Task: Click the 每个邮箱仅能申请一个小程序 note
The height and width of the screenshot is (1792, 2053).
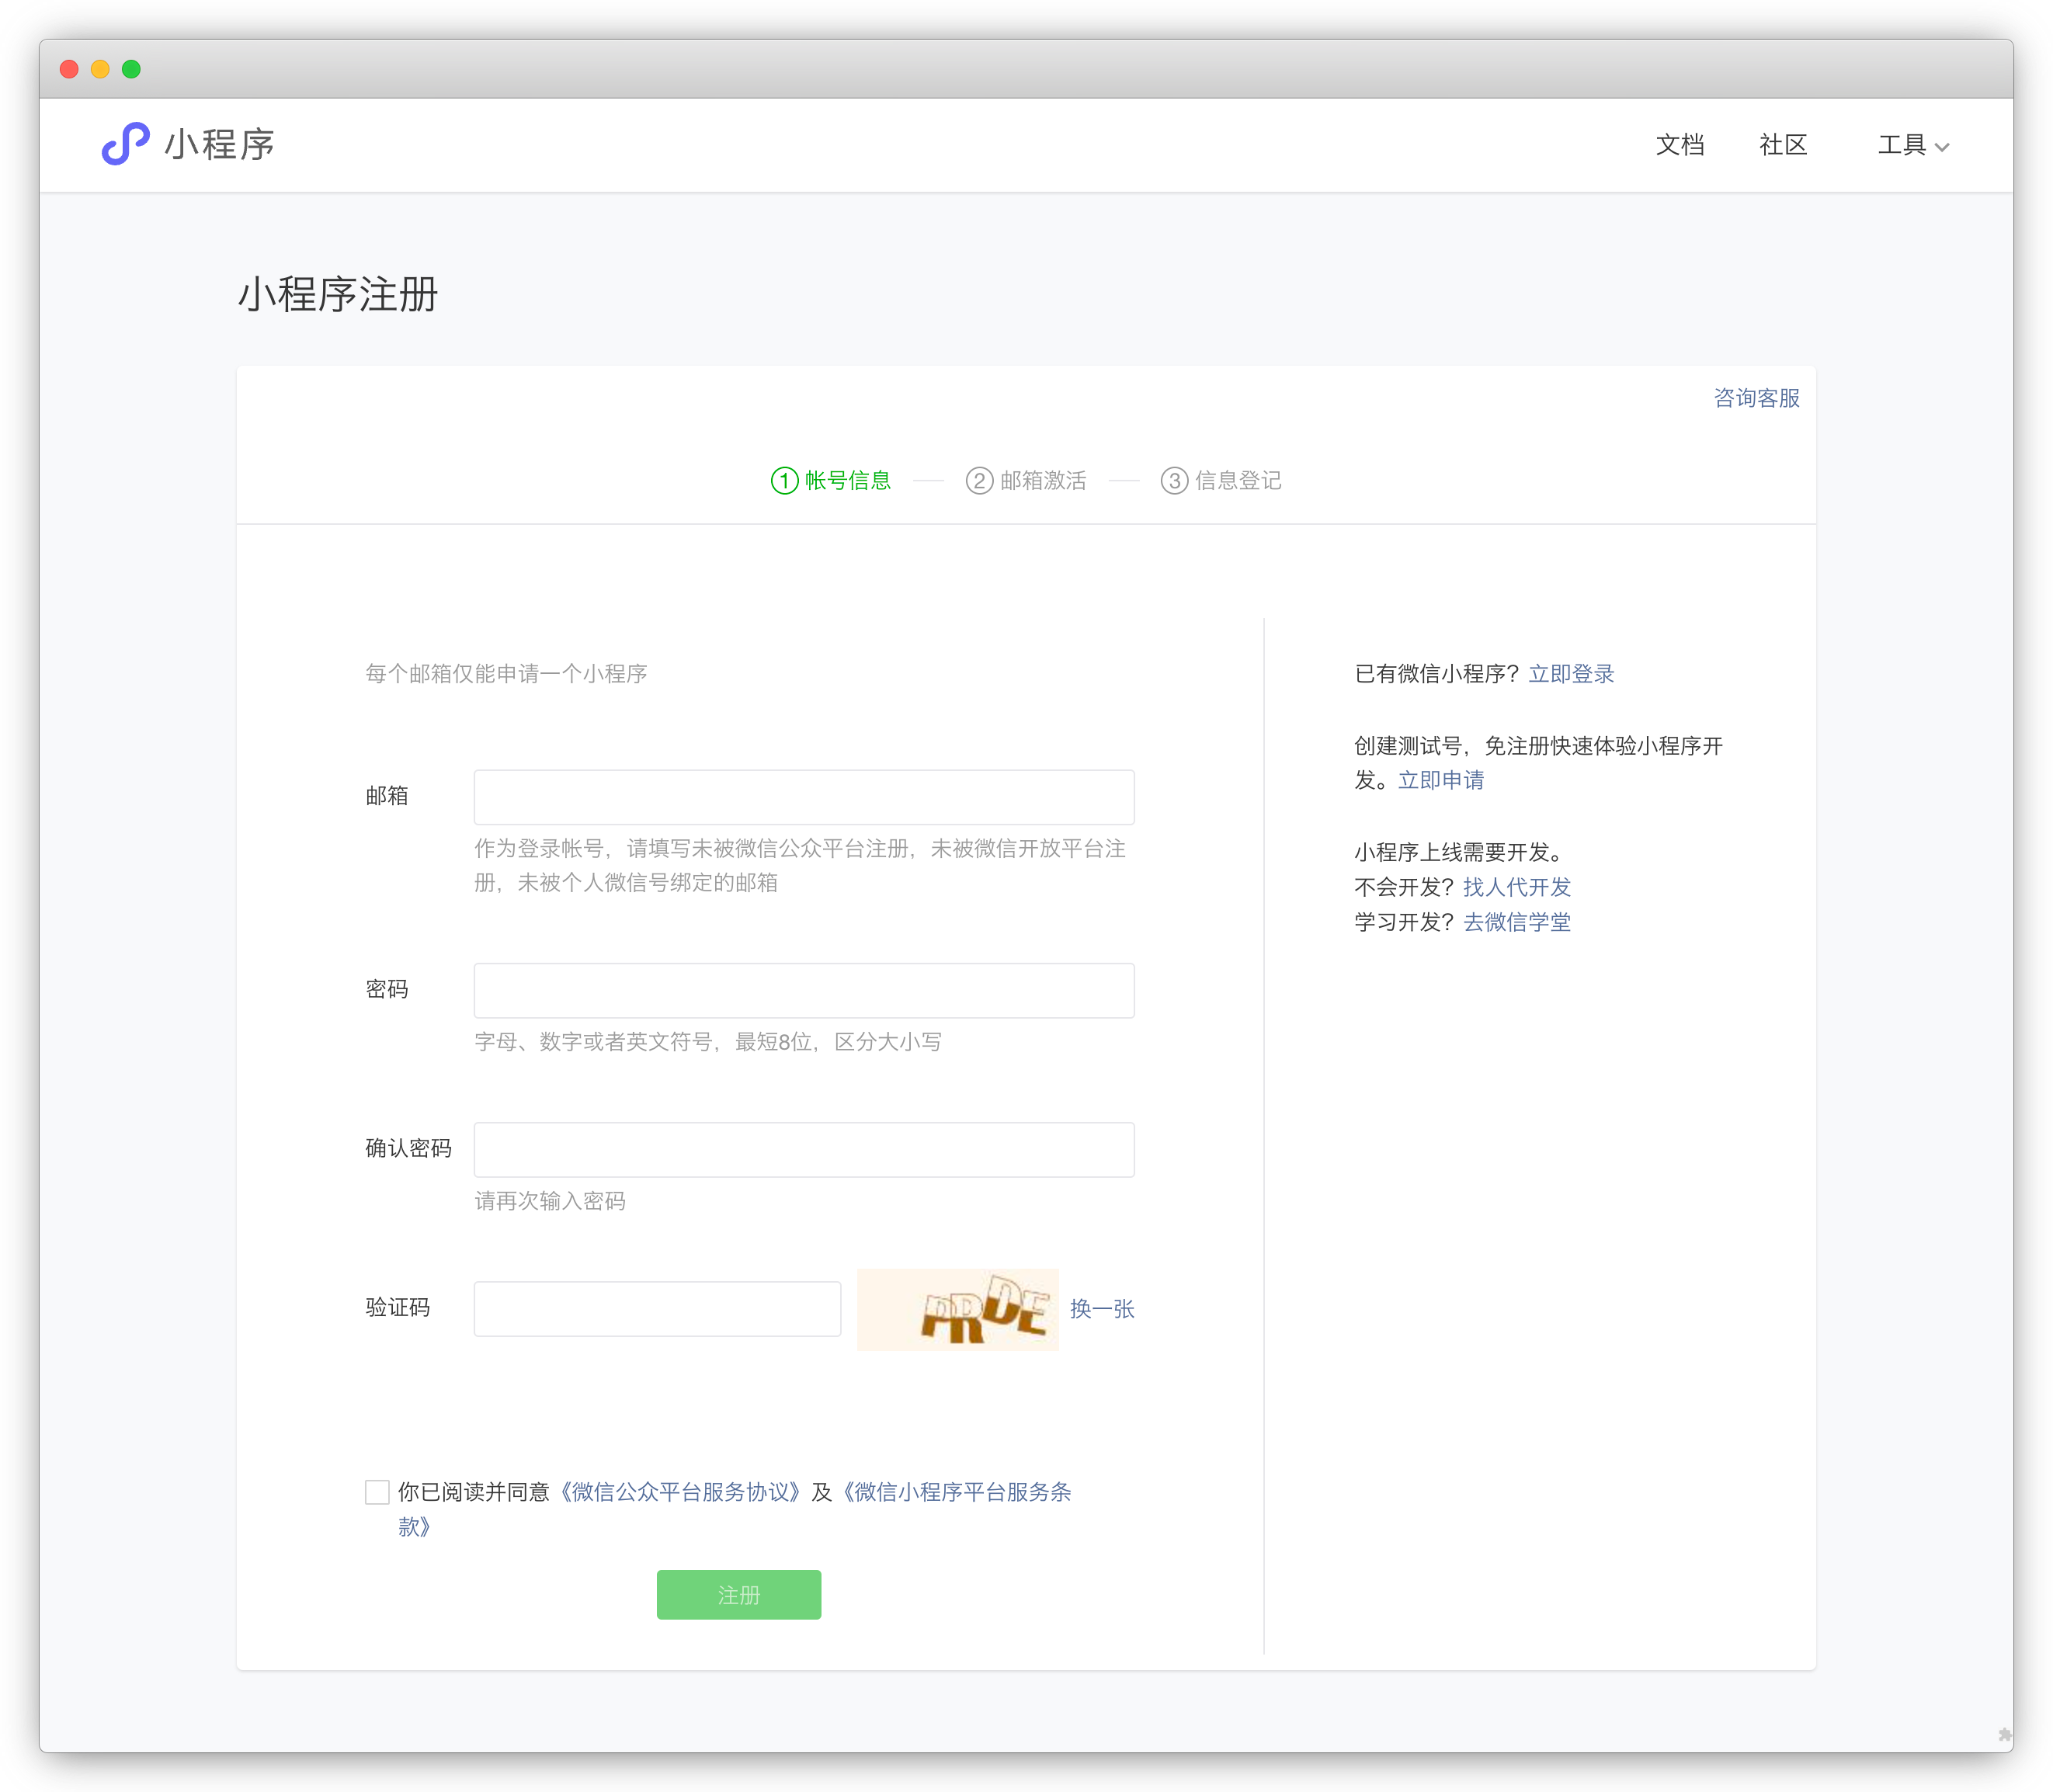Action: pyautogui.click(x=506, y=674)
